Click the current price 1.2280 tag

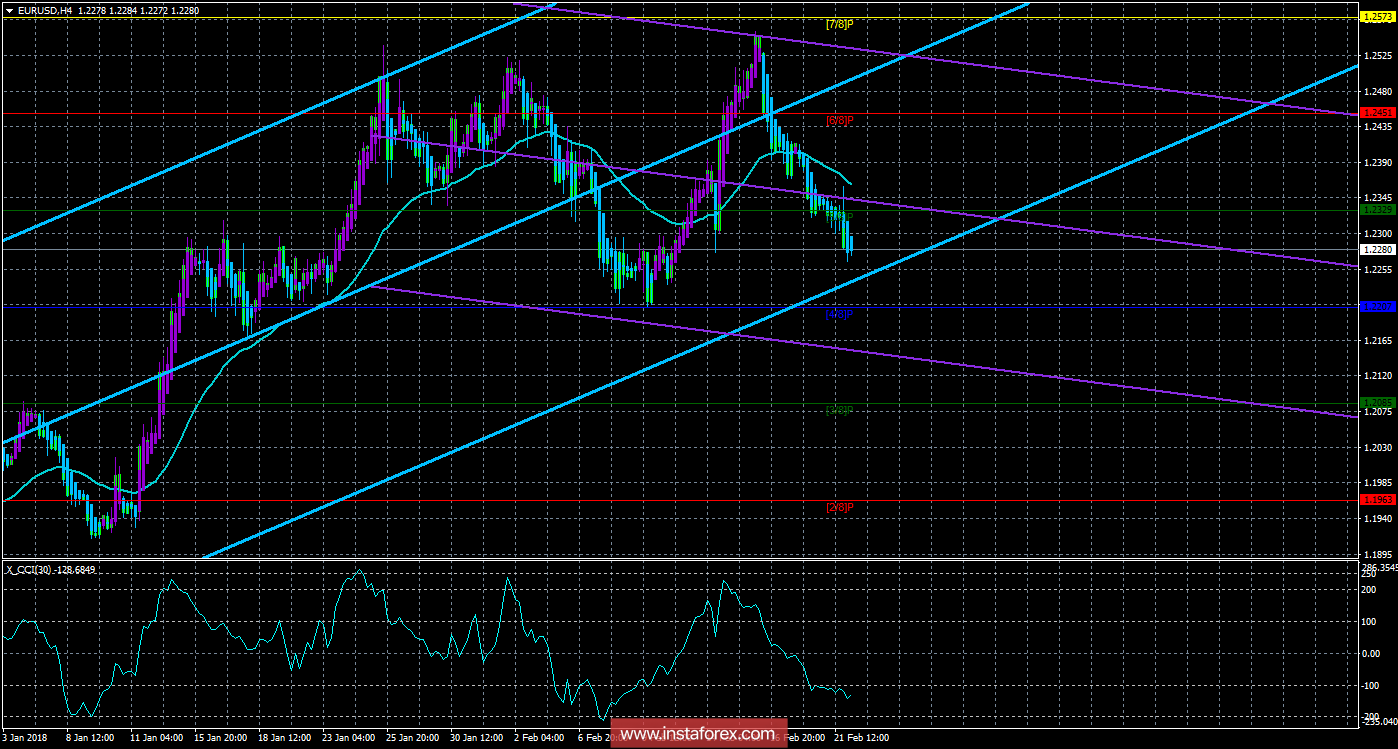point(1377,249)
